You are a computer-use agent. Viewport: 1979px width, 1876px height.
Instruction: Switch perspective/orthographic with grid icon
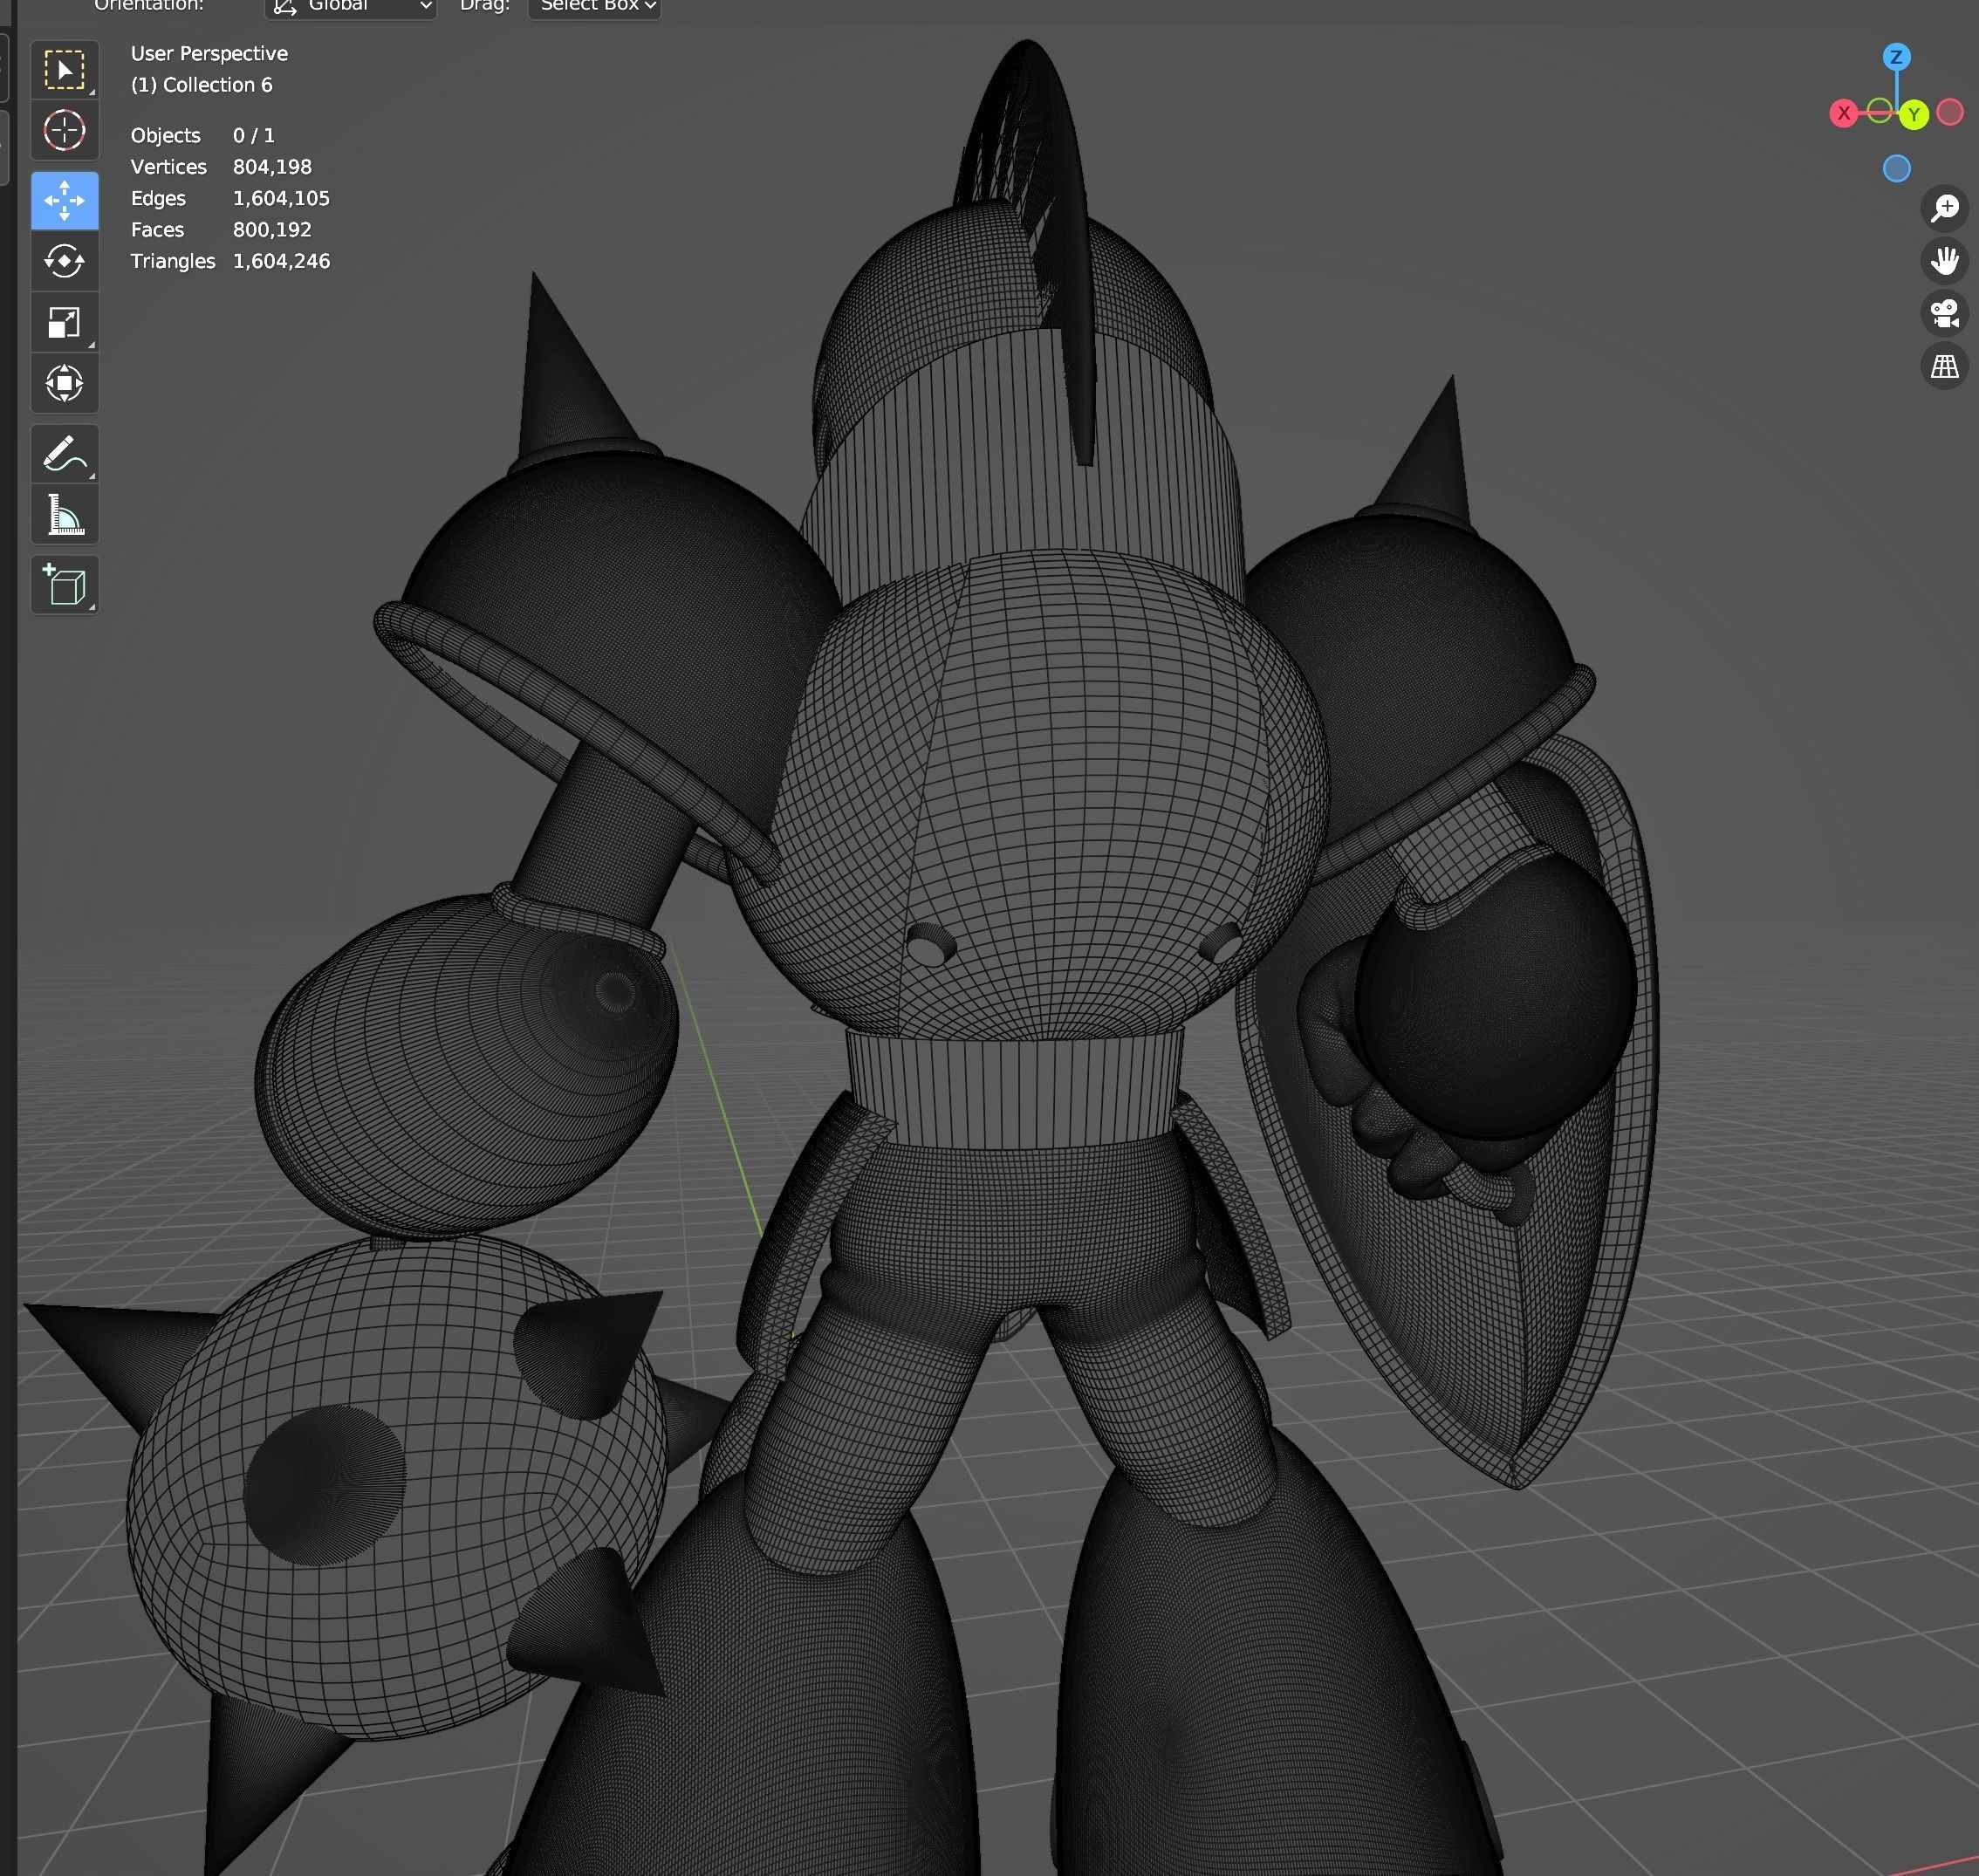[x=1944, y=367]
